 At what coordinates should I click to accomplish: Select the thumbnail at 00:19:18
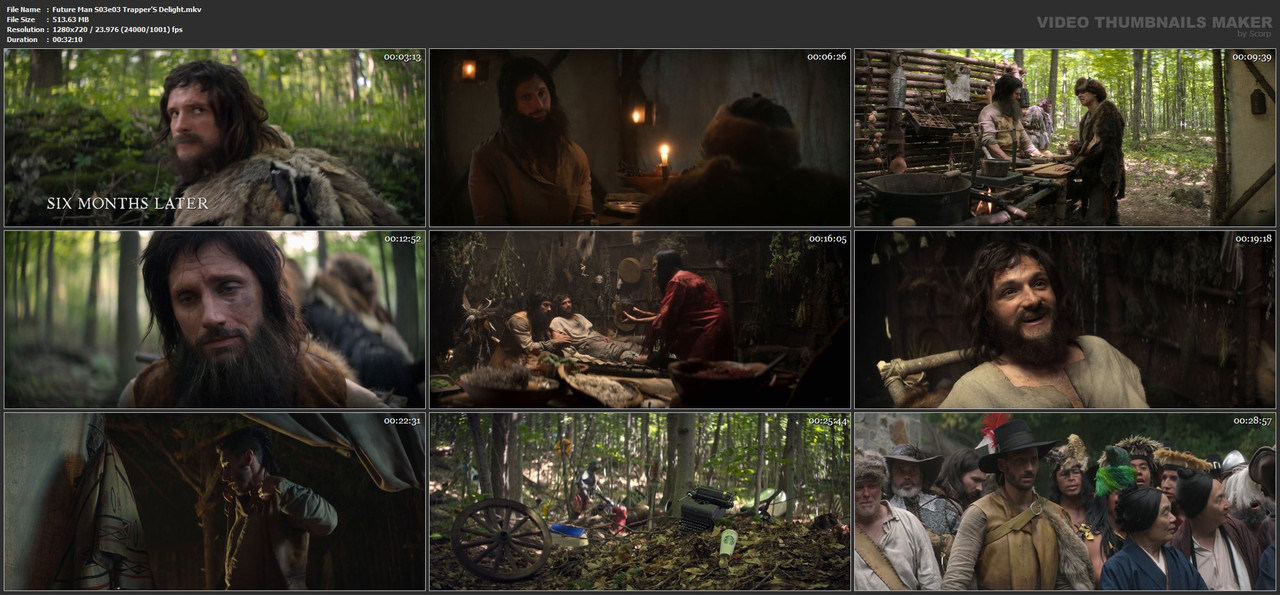pyautogui.click(x=1065, y=320)
